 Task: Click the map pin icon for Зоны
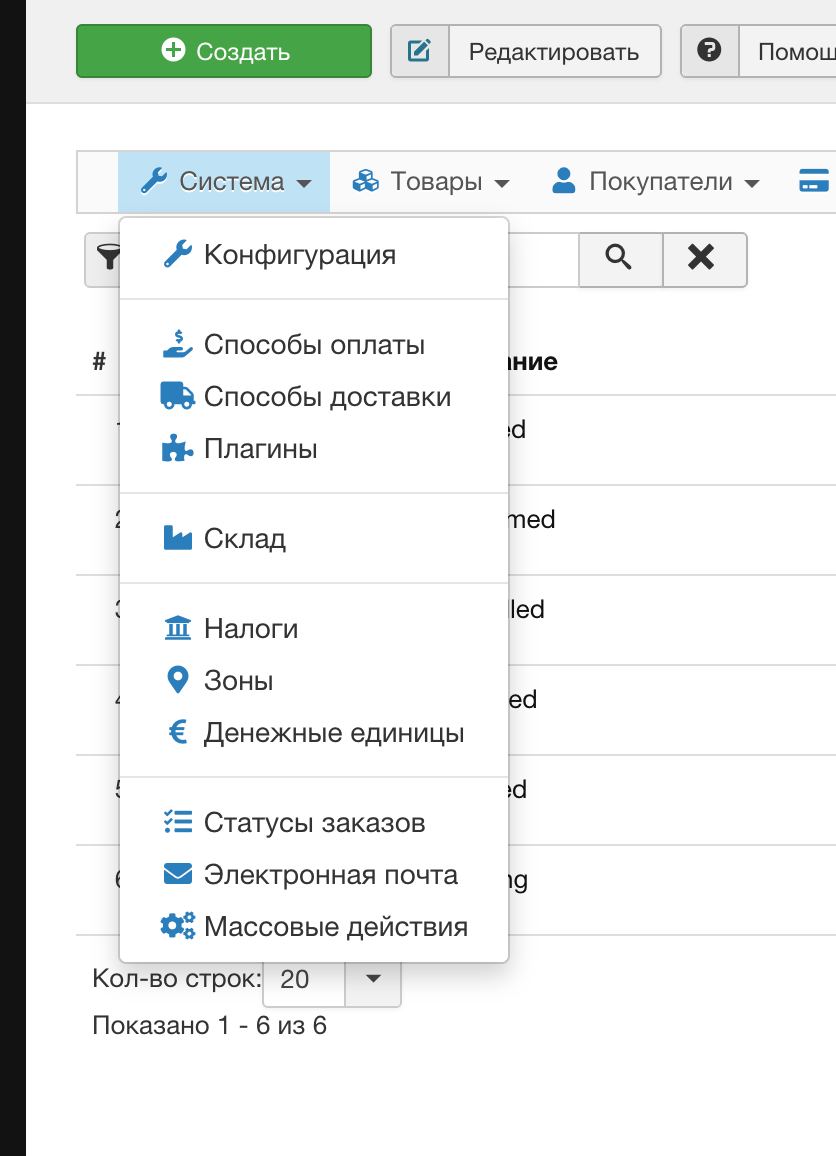click(x=177, y=681)
